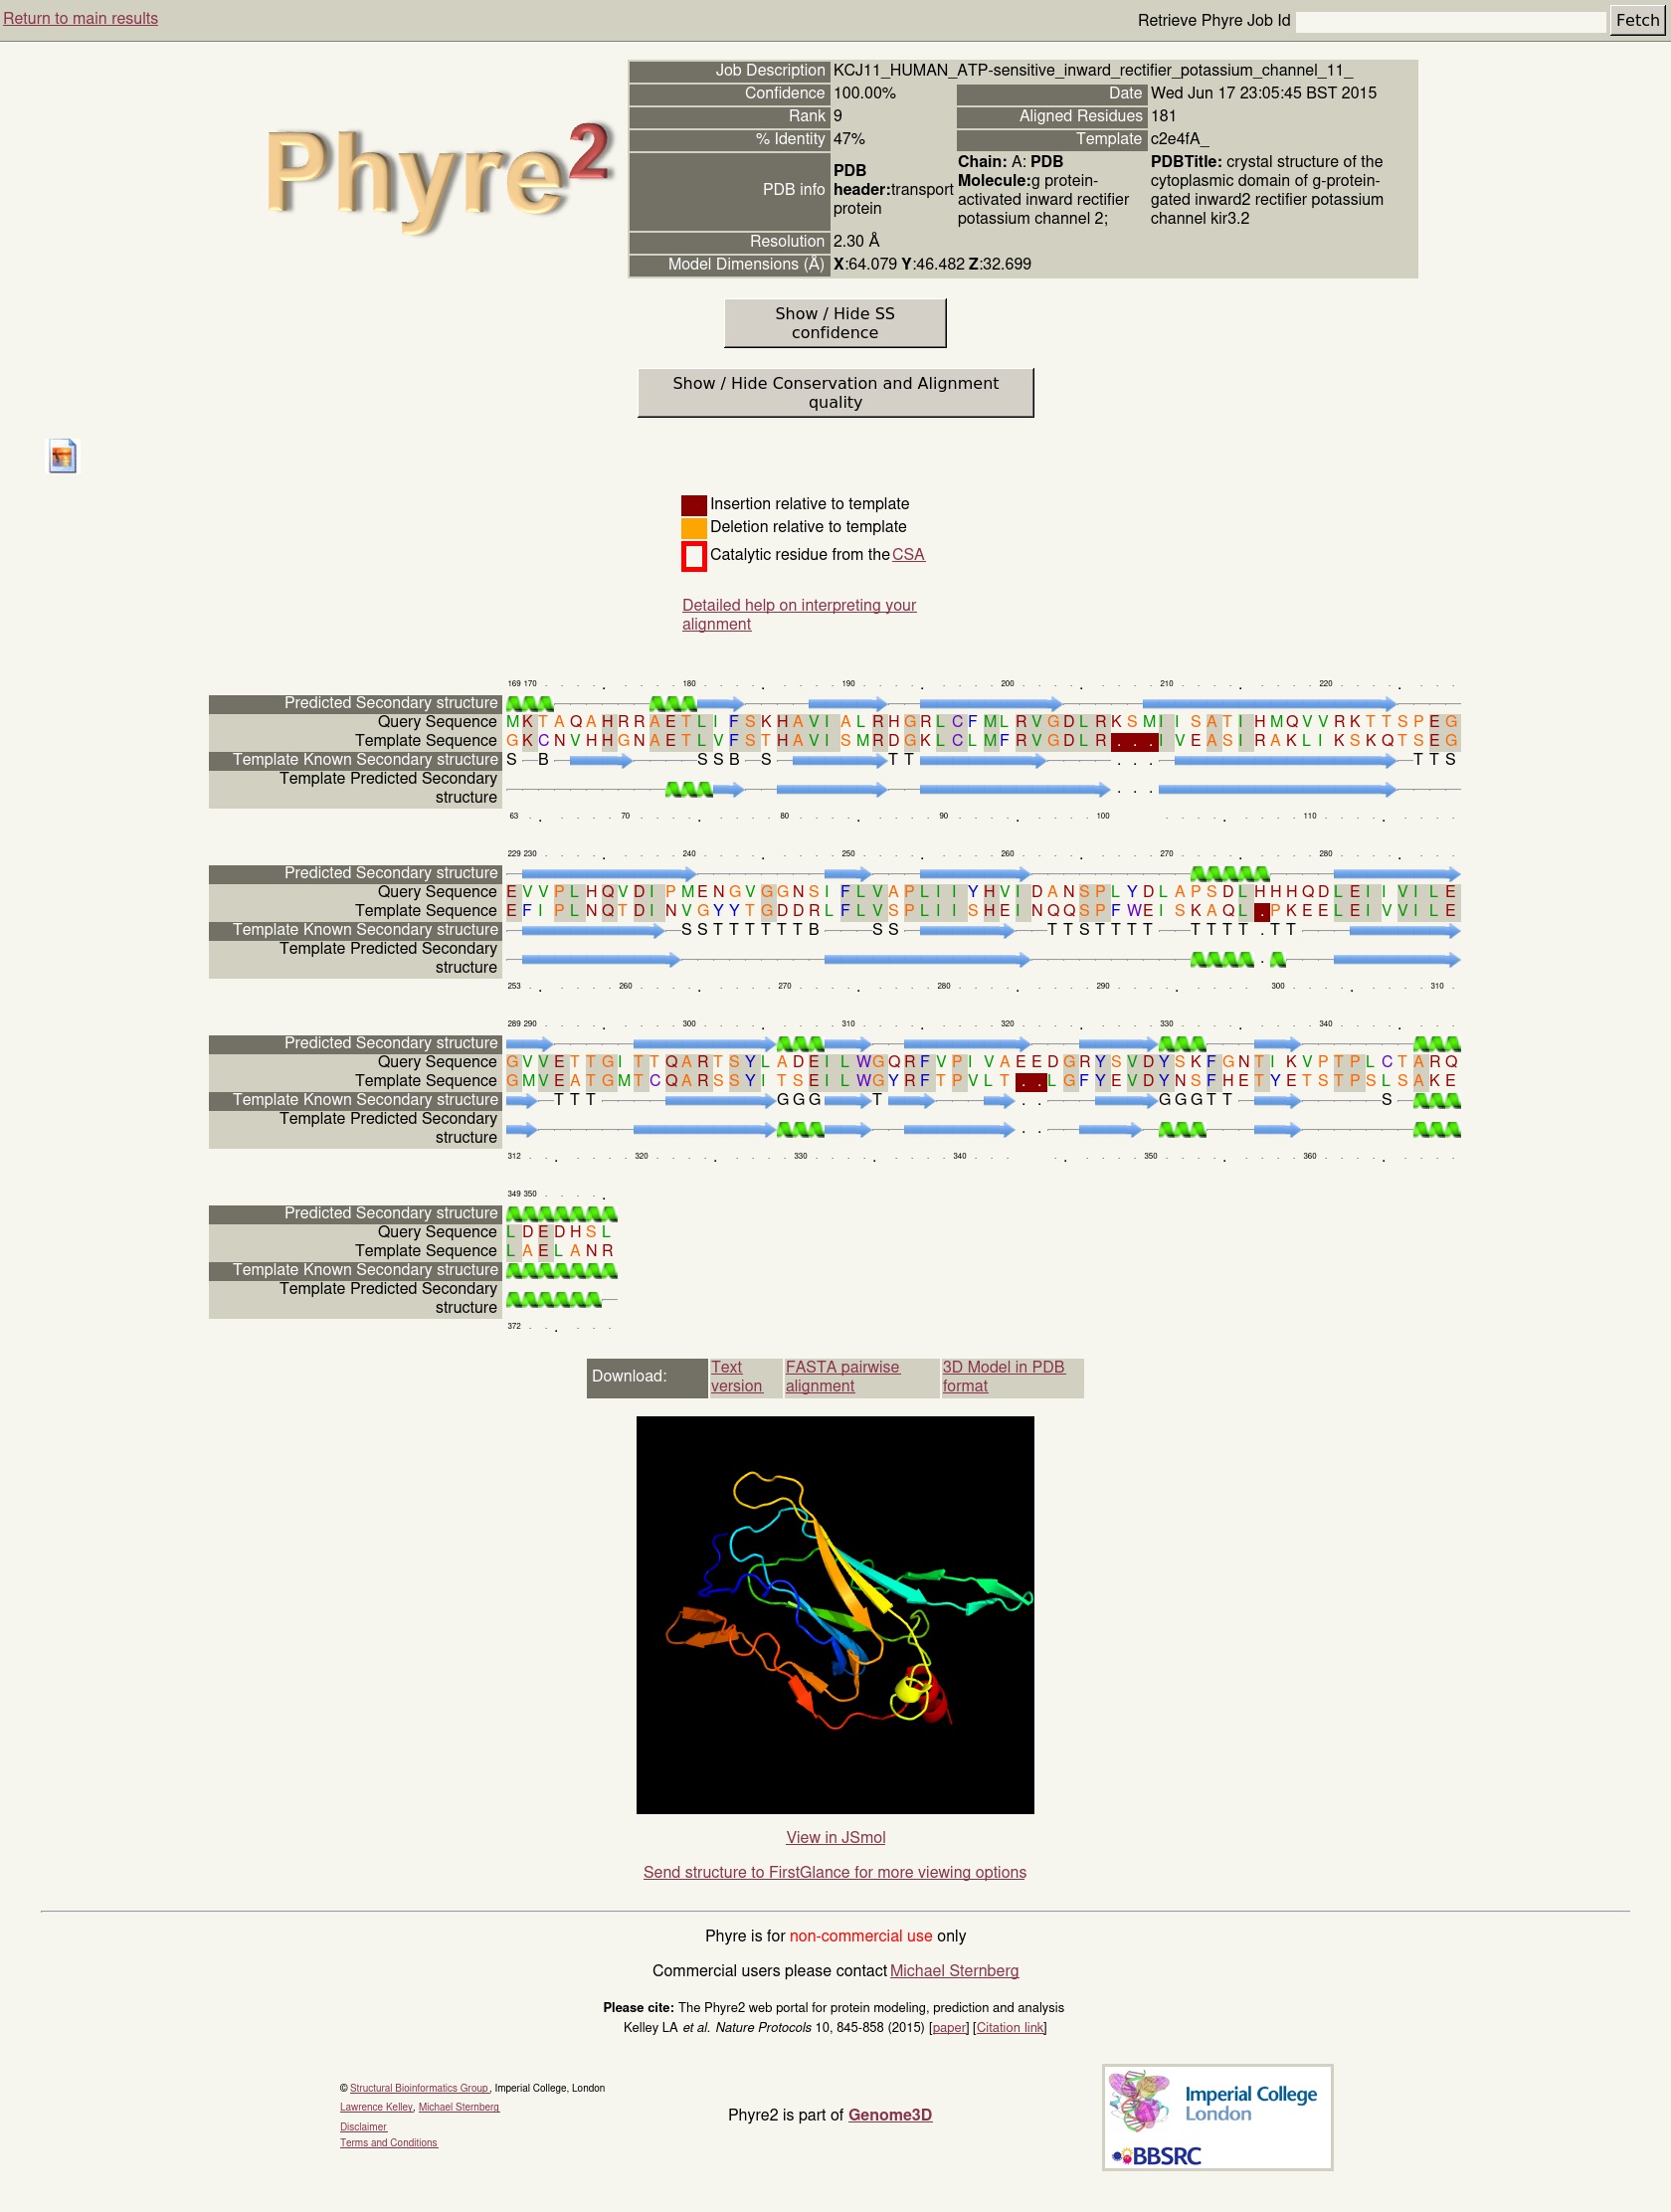1671x2212 pixels.
Task: Click the 3D protein model image
Action: [x=835, y=1614]
